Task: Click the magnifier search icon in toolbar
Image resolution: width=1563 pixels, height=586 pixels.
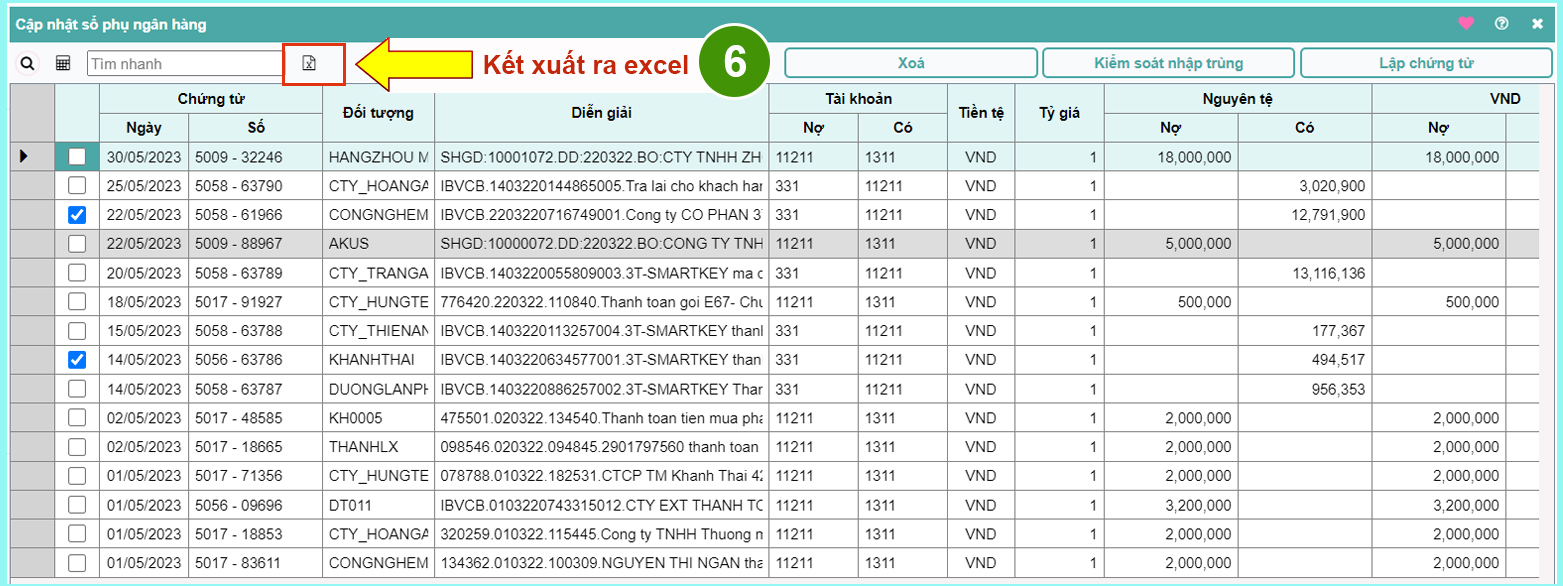Action: [x=28, y=64]
